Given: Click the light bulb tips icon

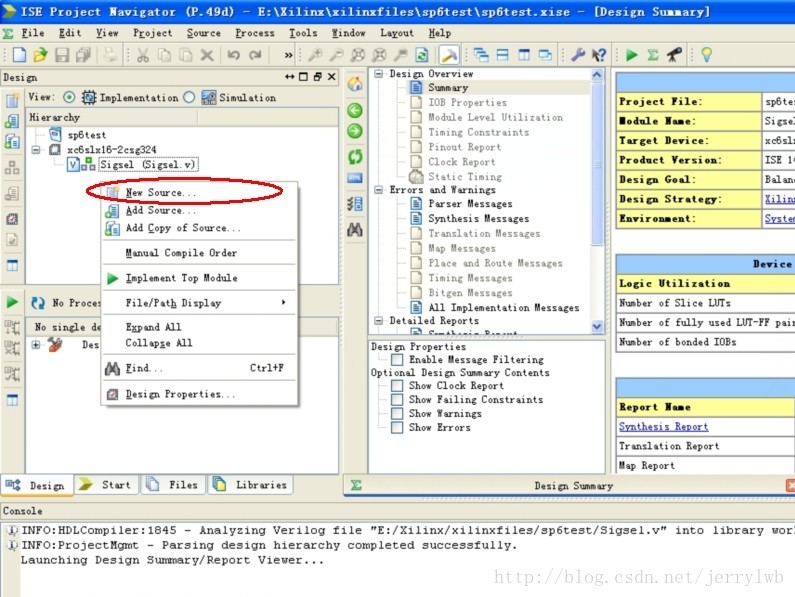Looking at the screenshot, I should click(x=706, y=55).
